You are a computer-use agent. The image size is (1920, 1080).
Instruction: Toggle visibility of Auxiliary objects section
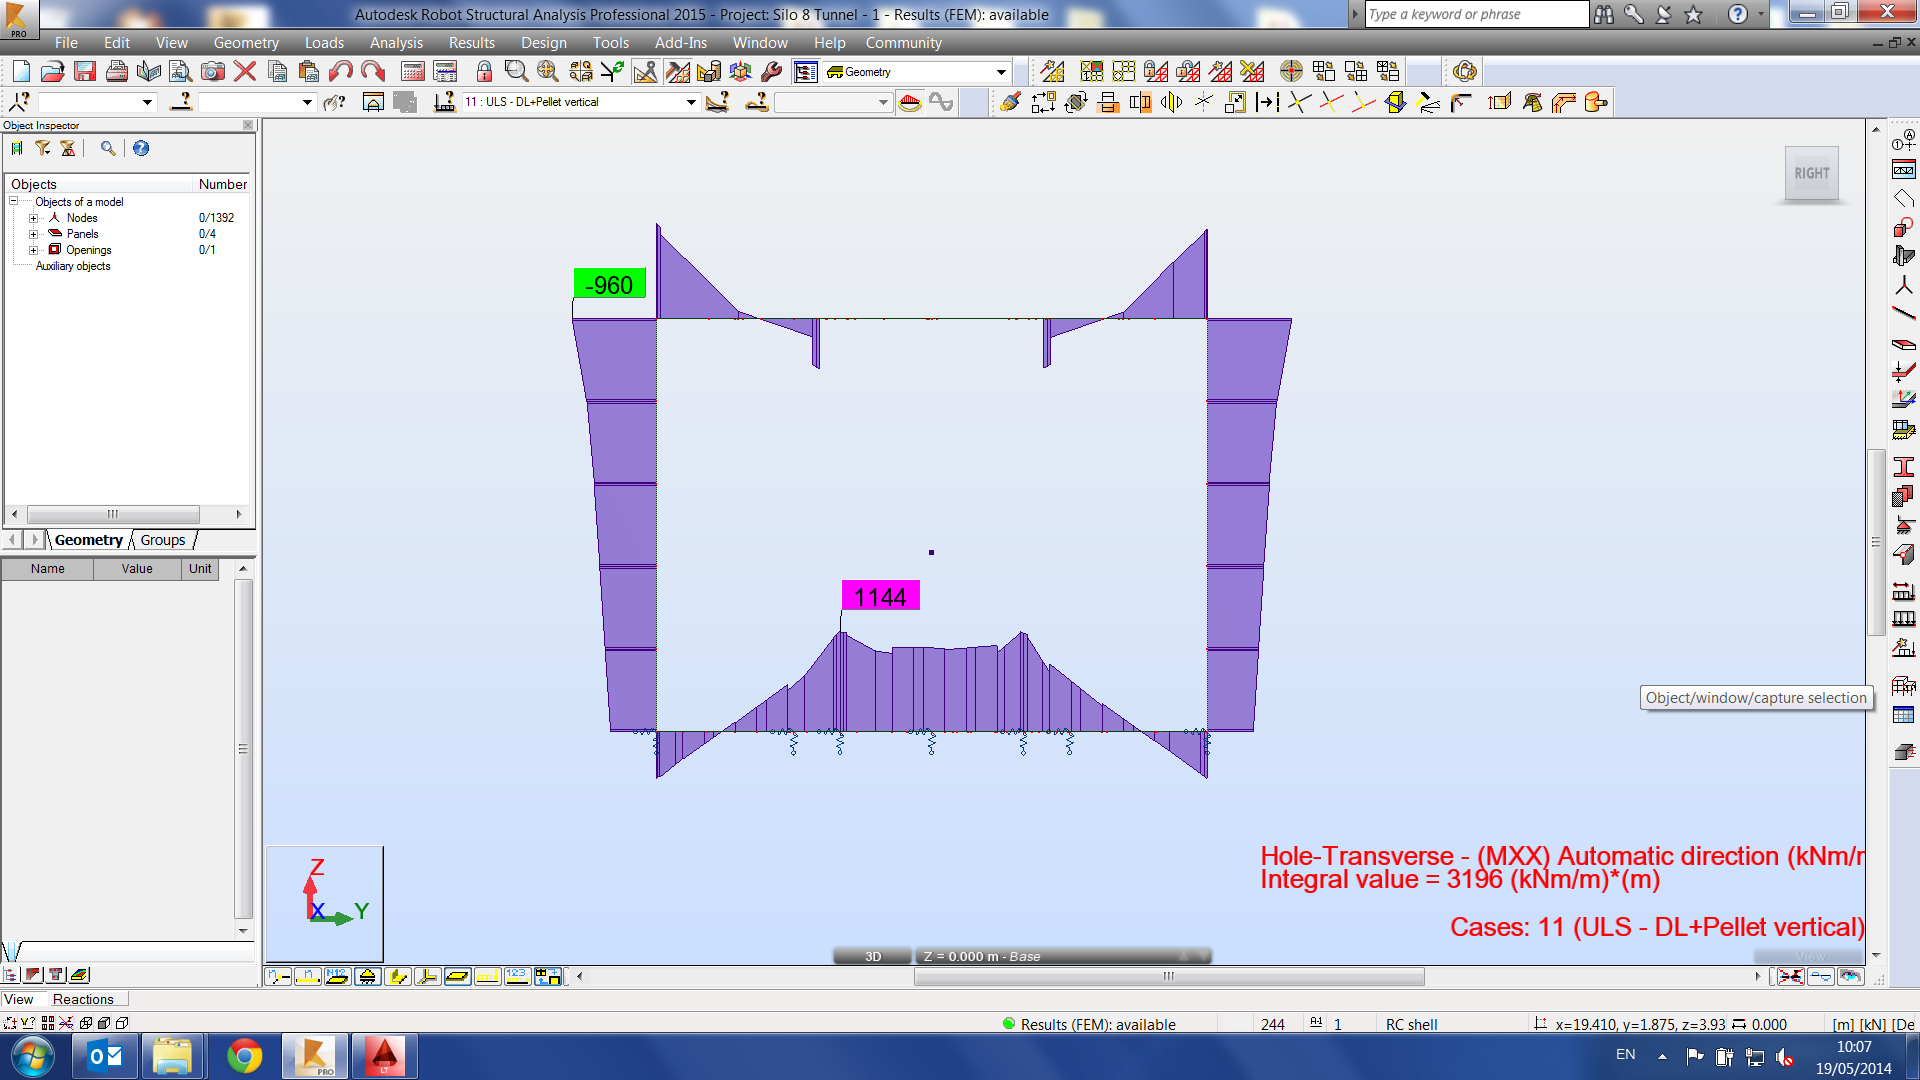pos(73,265)
